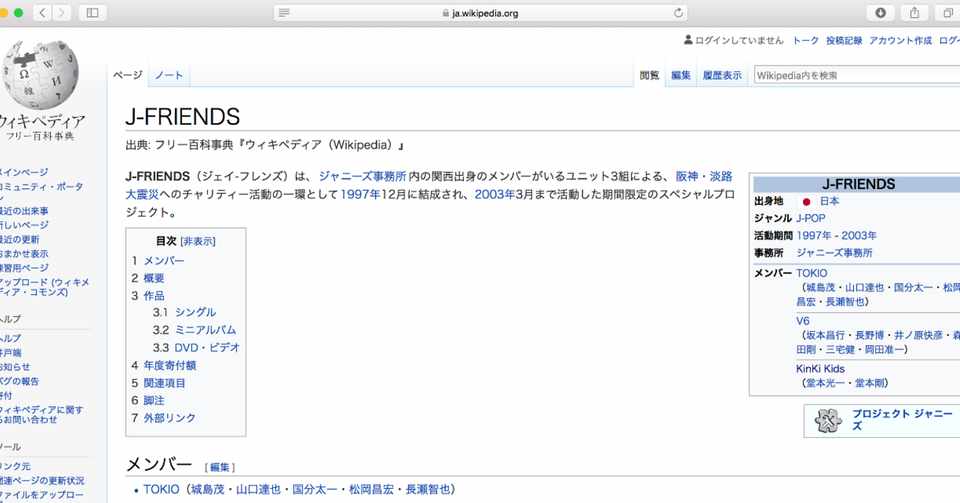Open the 関連ページの更新状況 sidebar link

point(42,481)
